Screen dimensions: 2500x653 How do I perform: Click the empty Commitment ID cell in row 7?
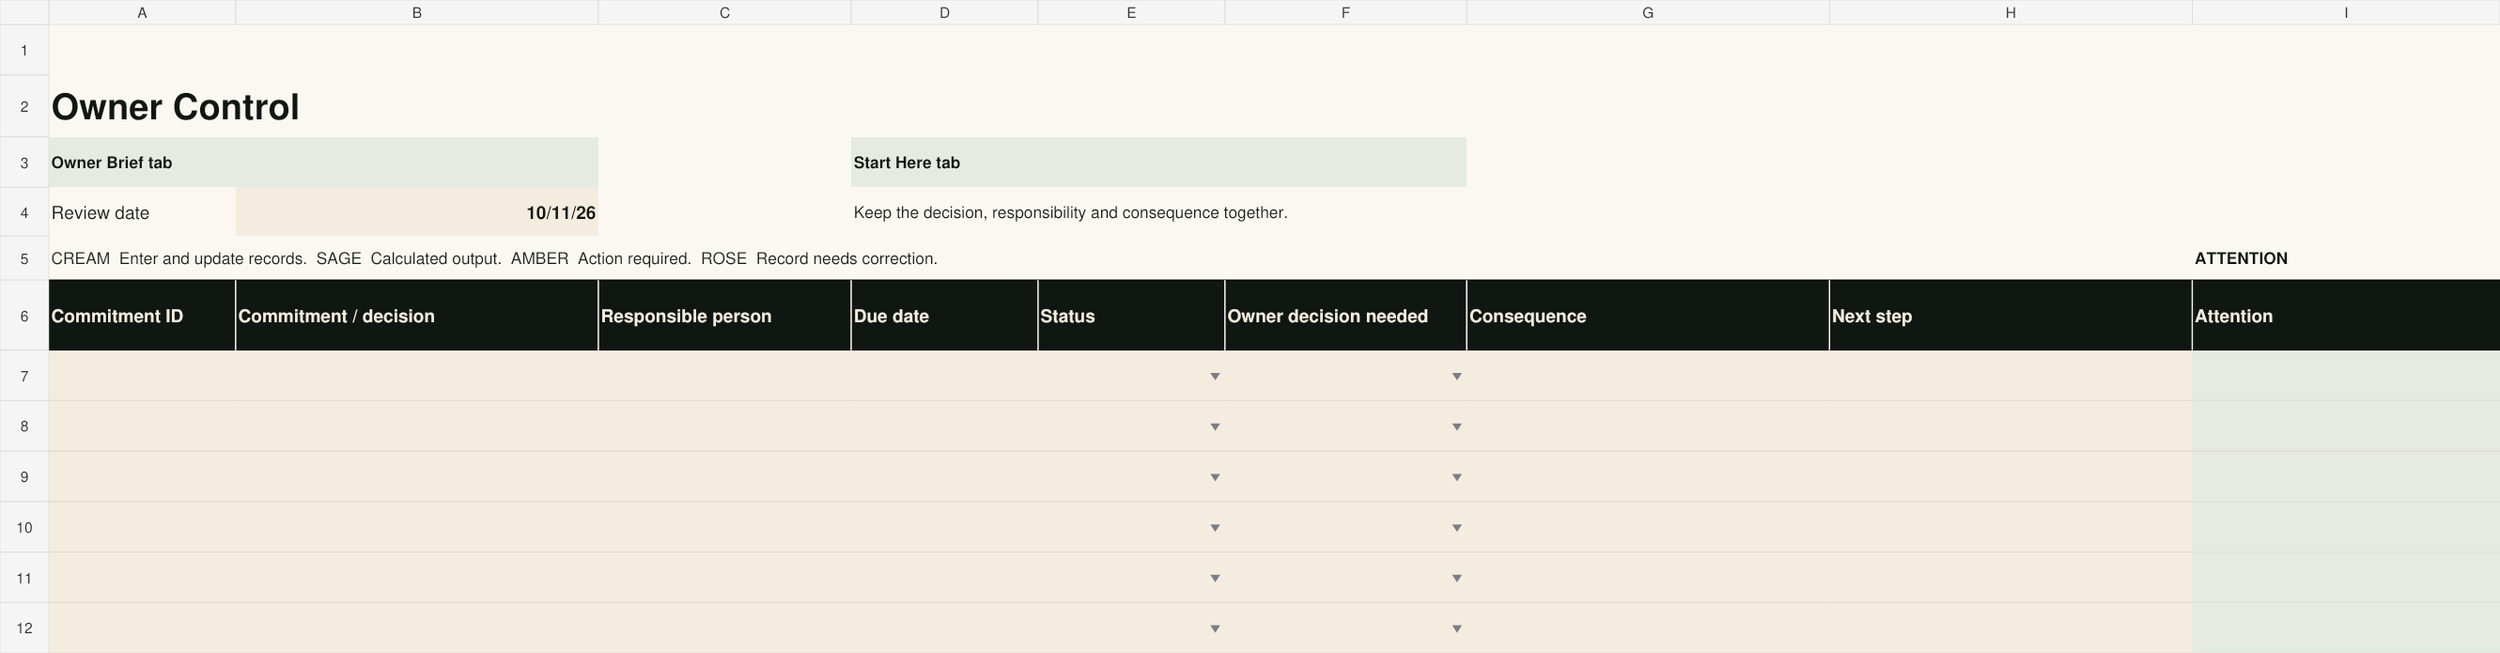coord(142,376)
